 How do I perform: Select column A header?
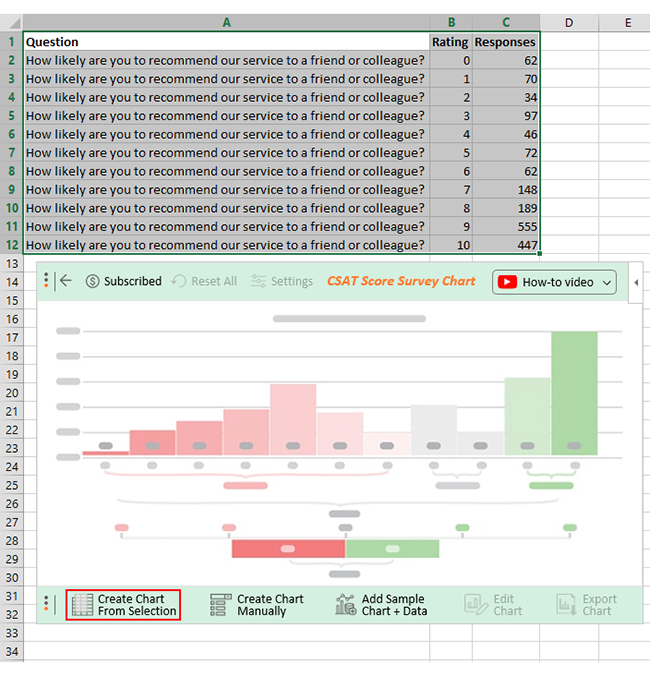[x=226, y=22]
